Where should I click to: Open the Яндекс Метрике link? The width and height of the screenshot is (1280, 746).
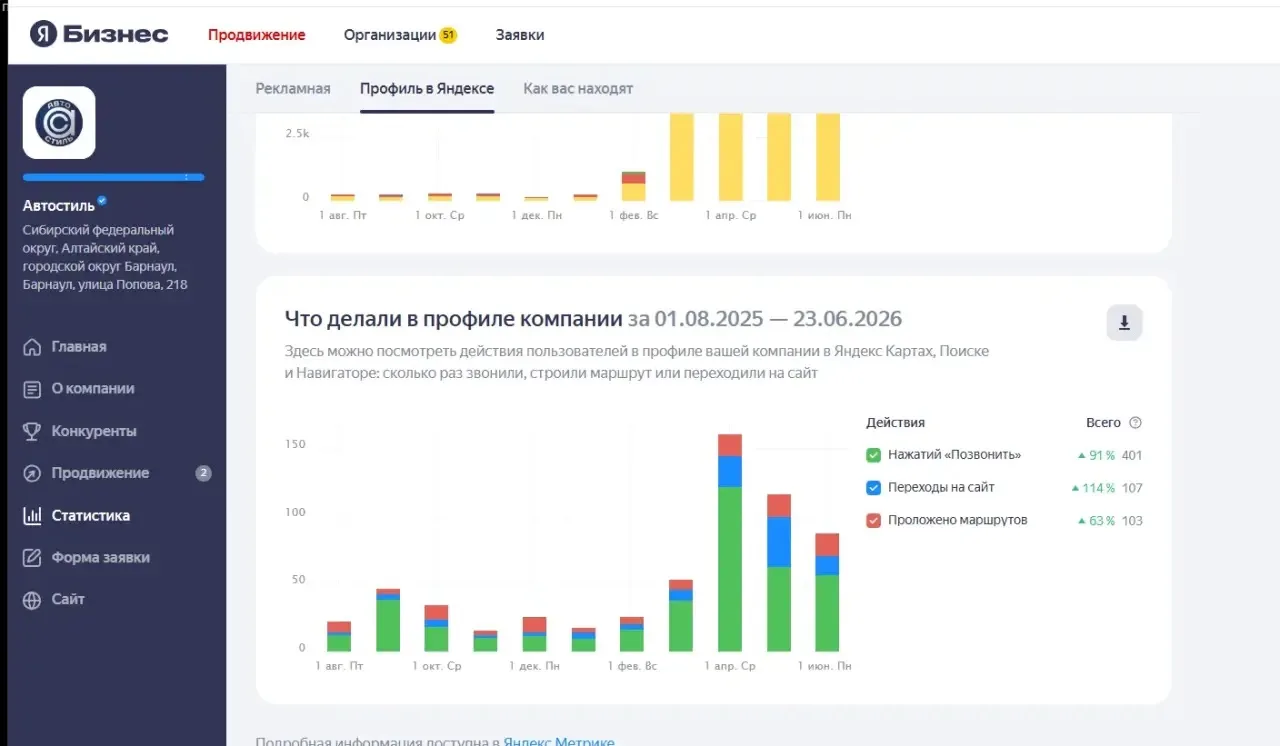coord(559,742)
